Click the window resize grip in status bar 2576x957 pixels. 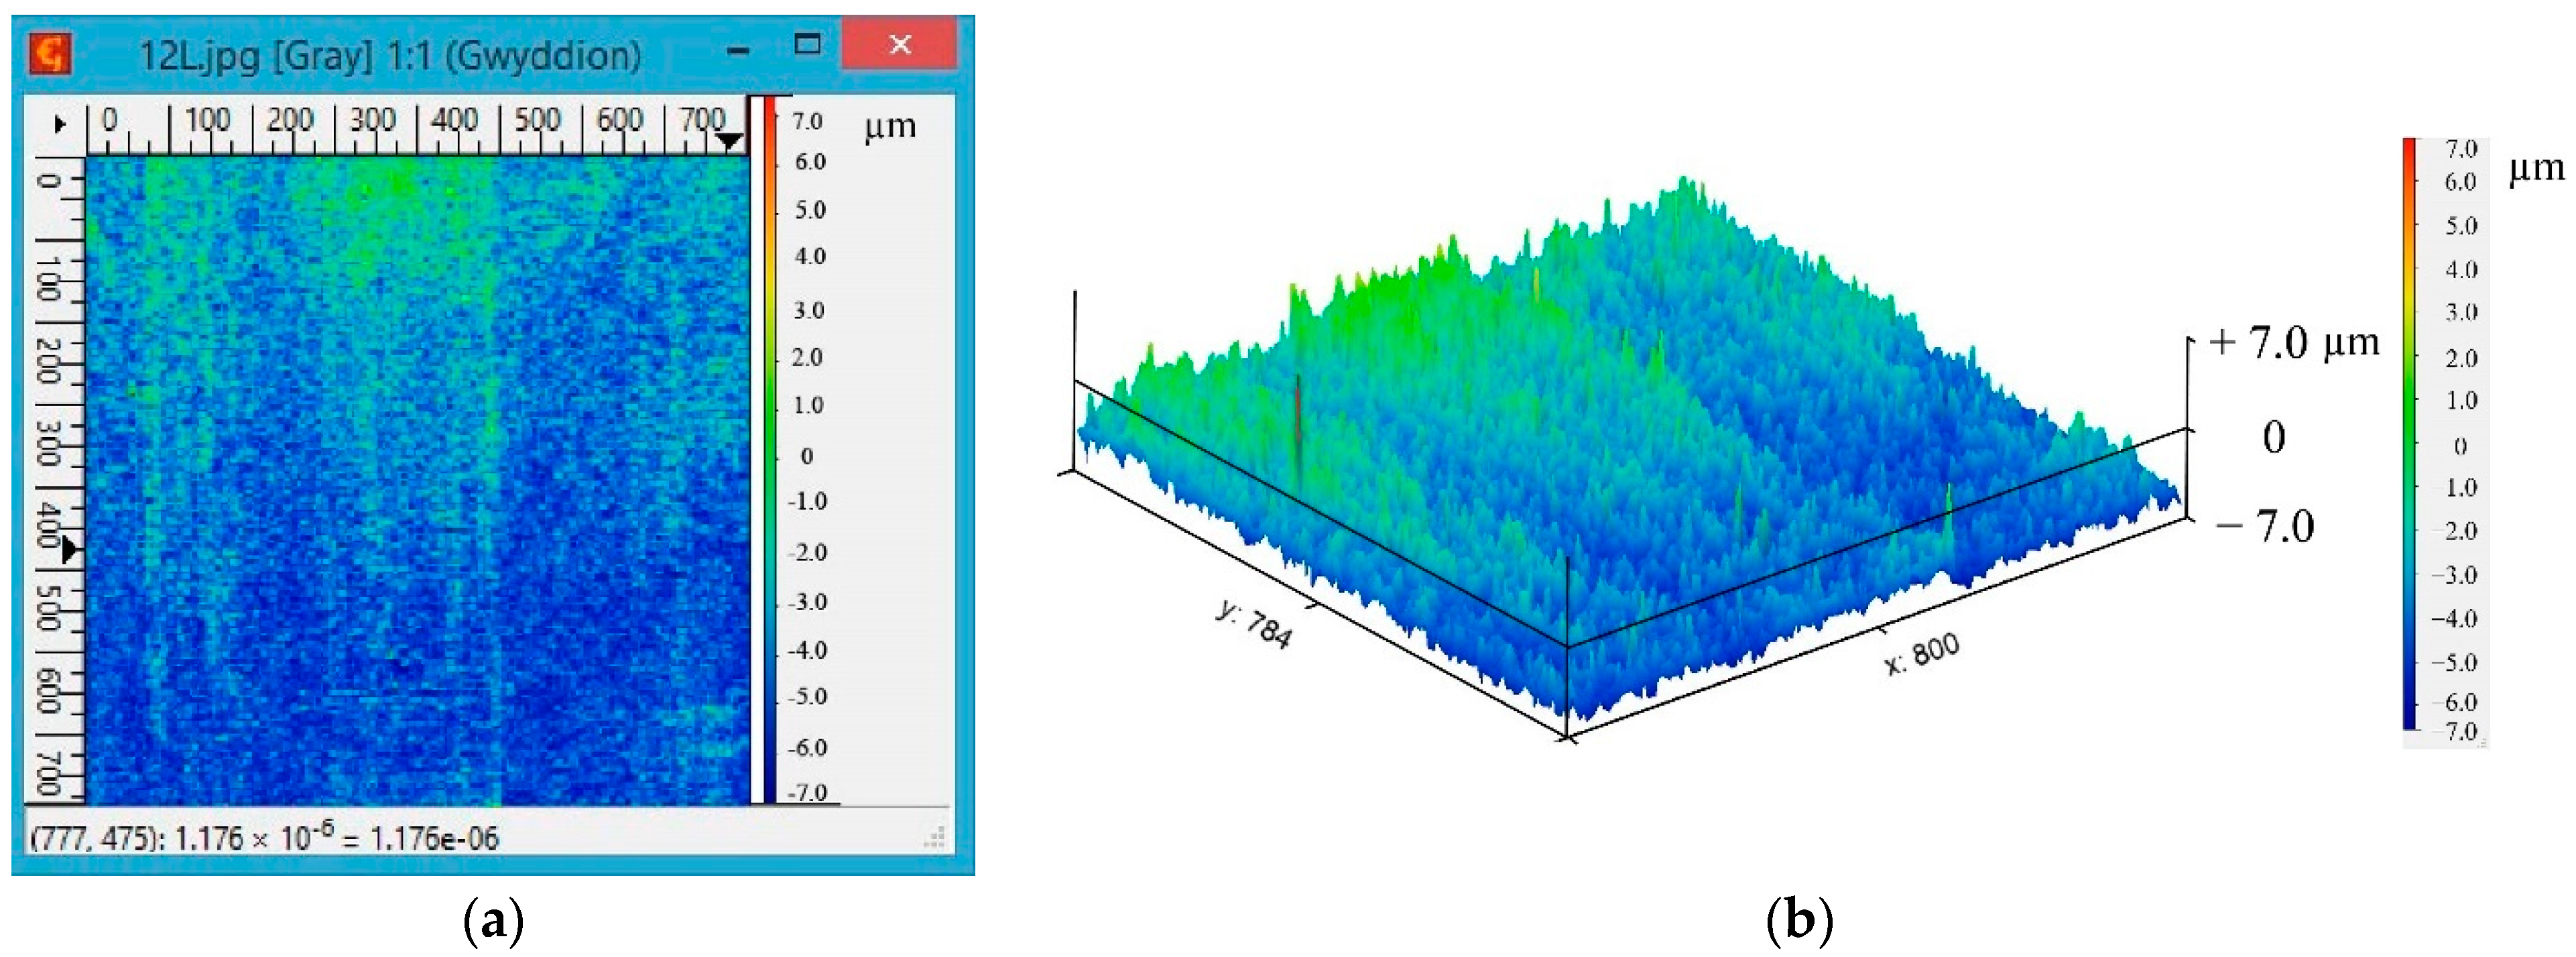pos(935,838)
